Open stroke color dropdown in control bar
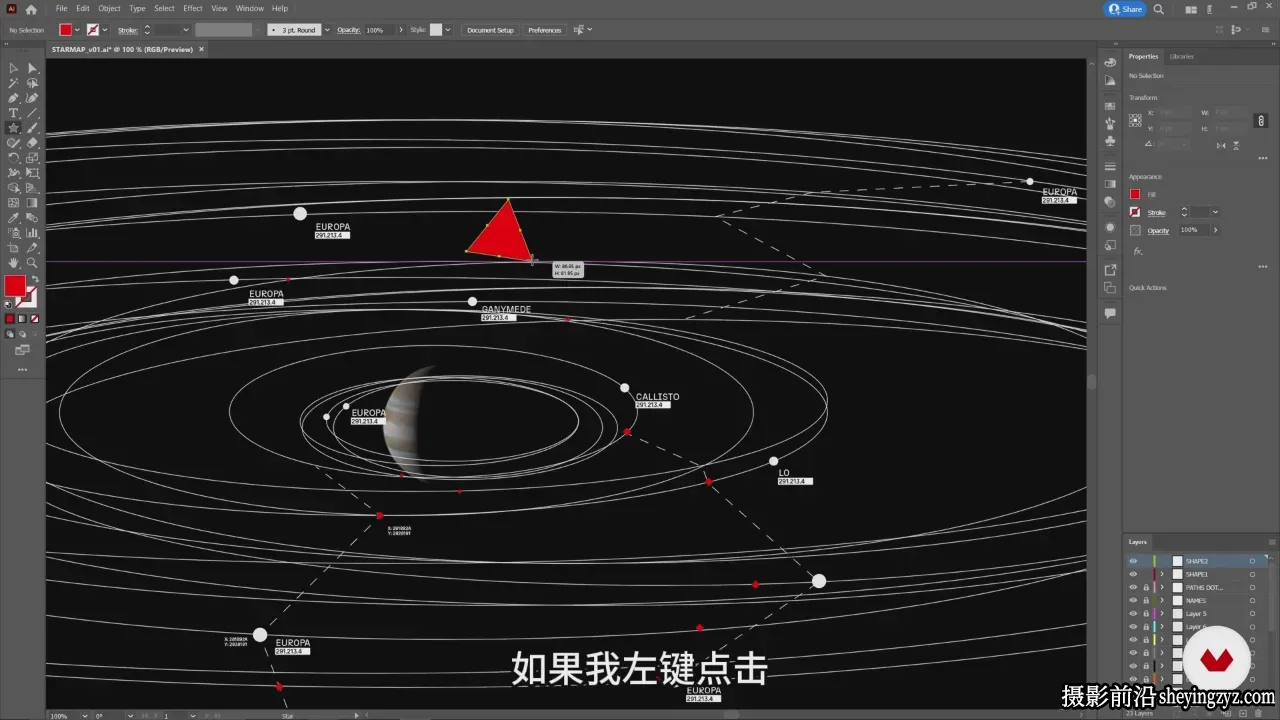Screen dimensions: 1280x720 tap(105, 30)
